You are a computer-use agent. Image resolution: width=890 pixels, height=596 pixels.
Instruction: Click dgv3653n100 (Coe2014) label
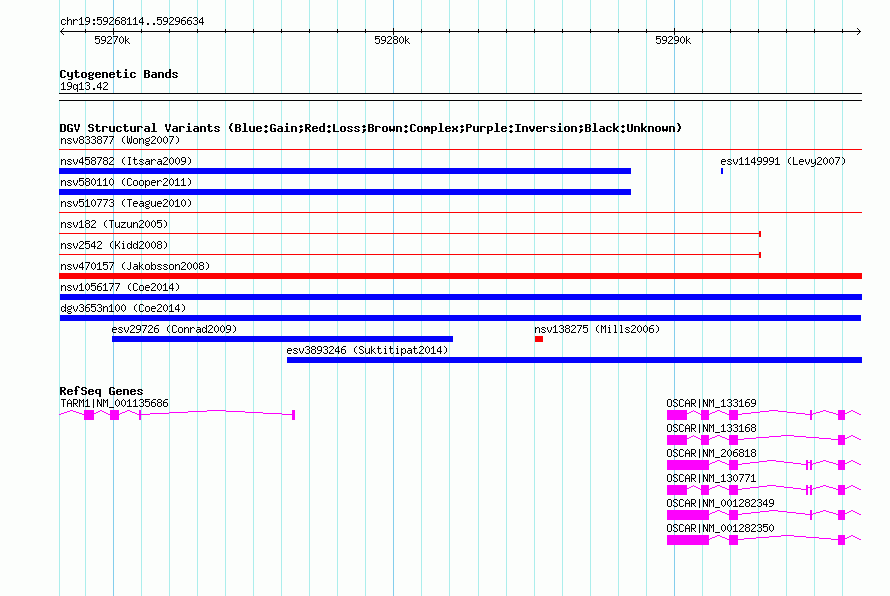pos(123,308)
